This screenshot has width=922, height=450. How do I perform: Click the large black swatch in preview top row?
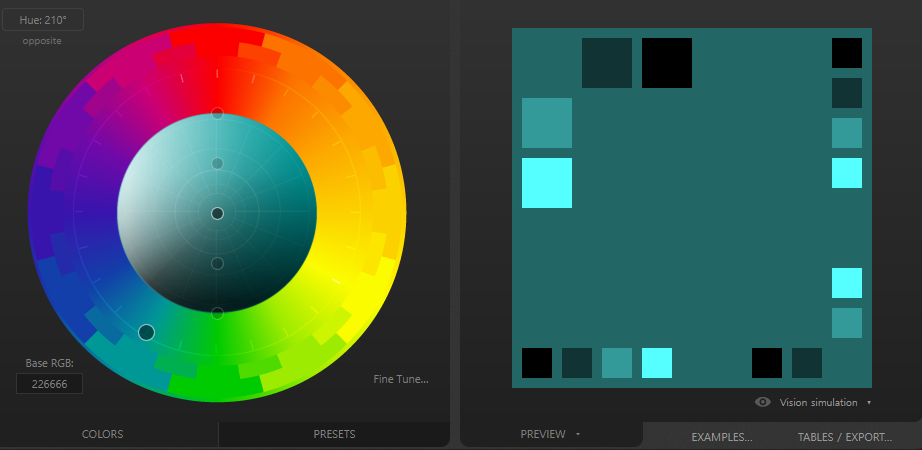[x=667, y=63]
